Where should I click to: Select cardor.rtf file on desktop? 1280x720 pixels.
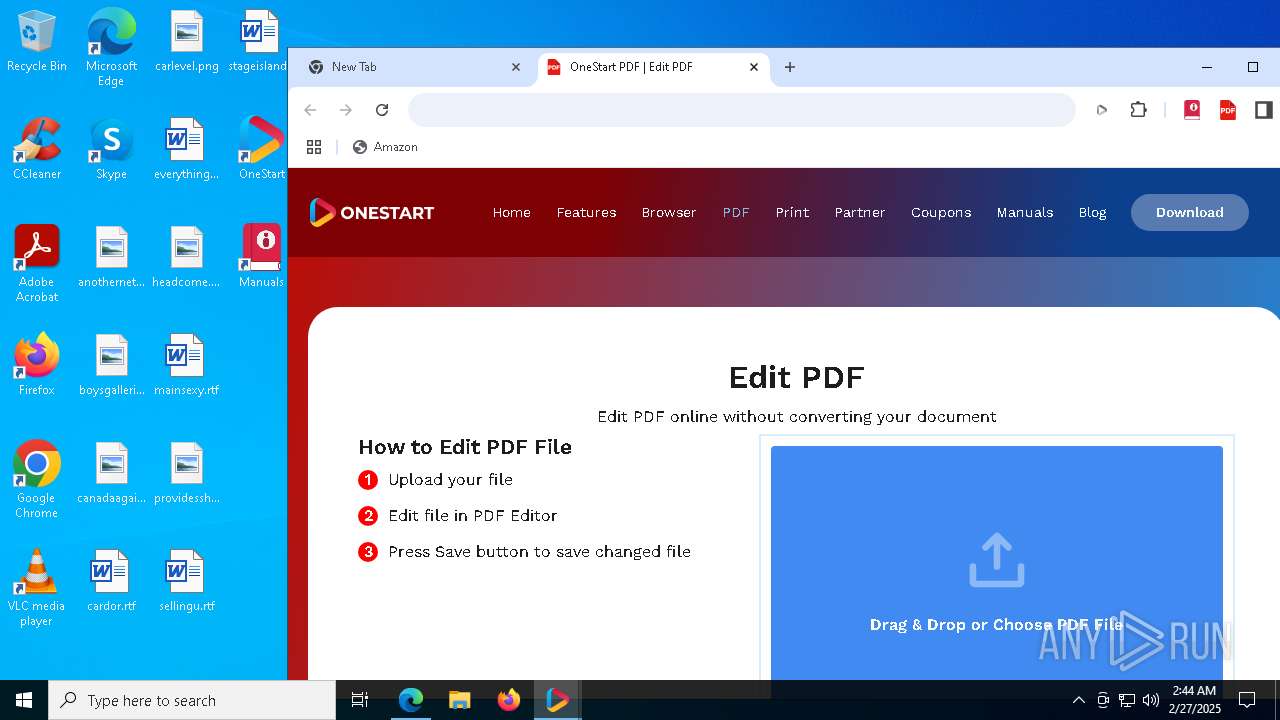(x=111, y=581)
